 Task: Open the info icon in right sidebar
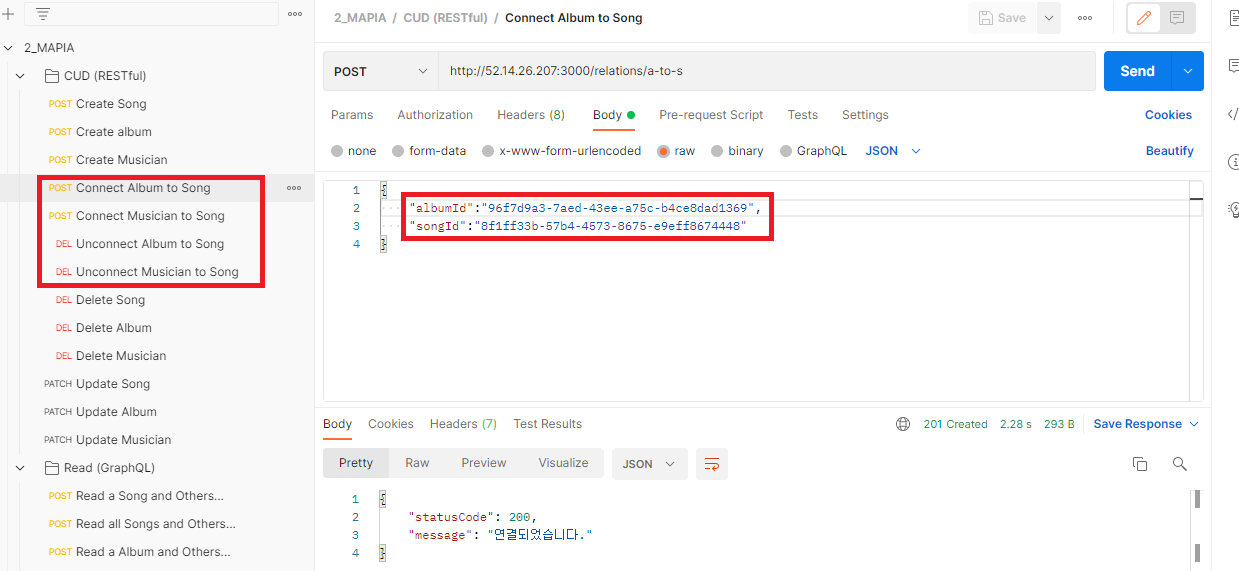point(1233,161)
